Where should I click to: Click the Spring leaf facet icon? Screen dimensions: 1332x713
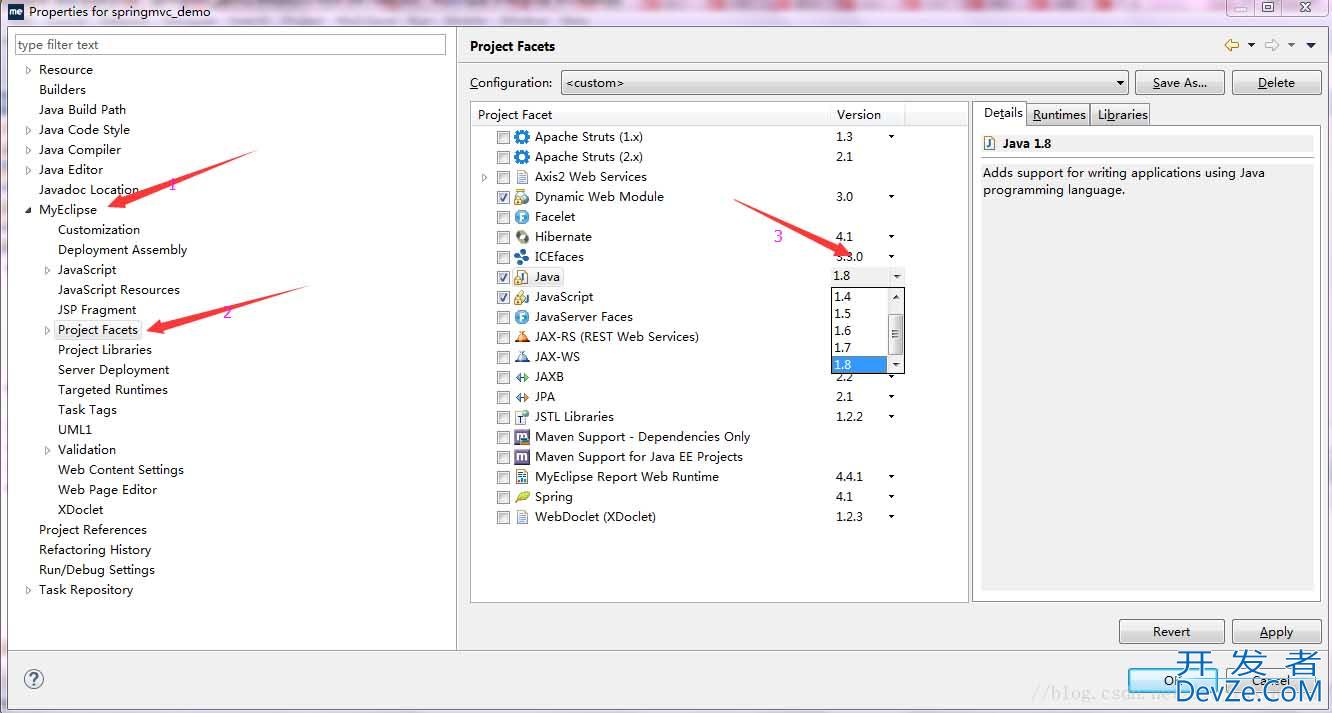(x=521, y=497)
